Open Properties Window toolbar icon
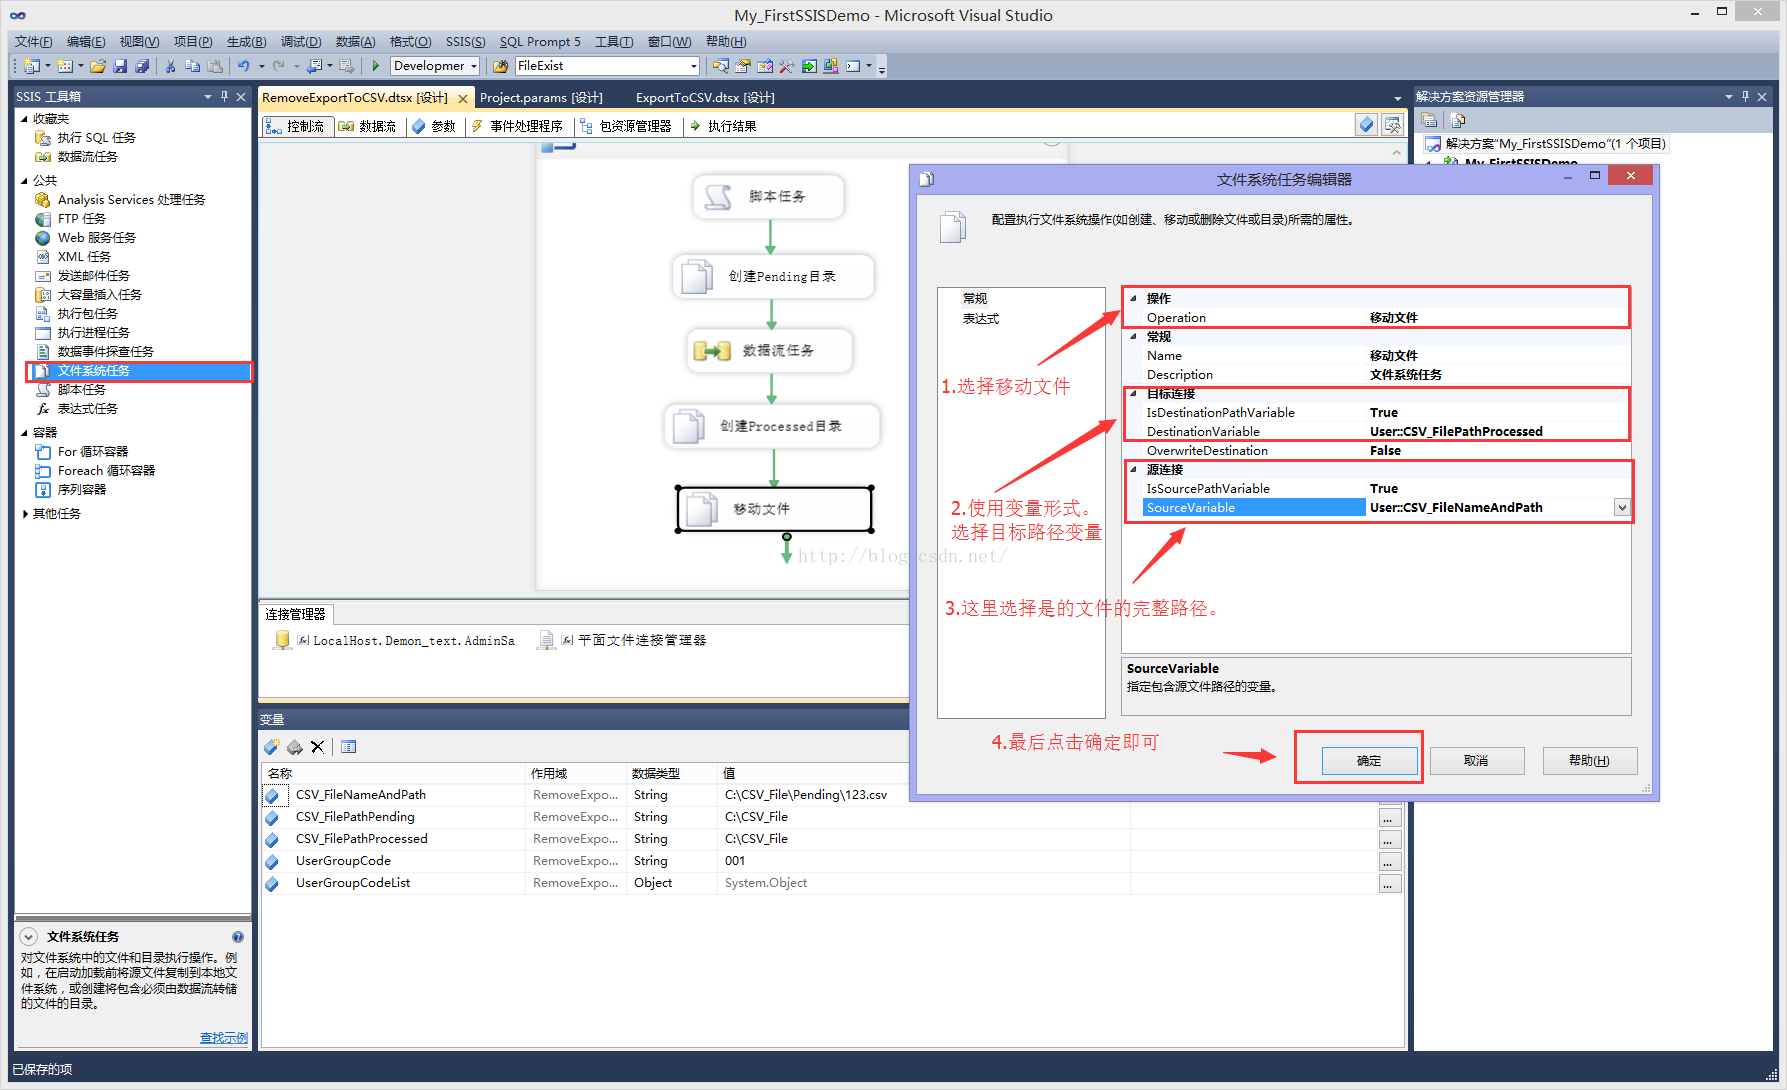 [743, 66]
